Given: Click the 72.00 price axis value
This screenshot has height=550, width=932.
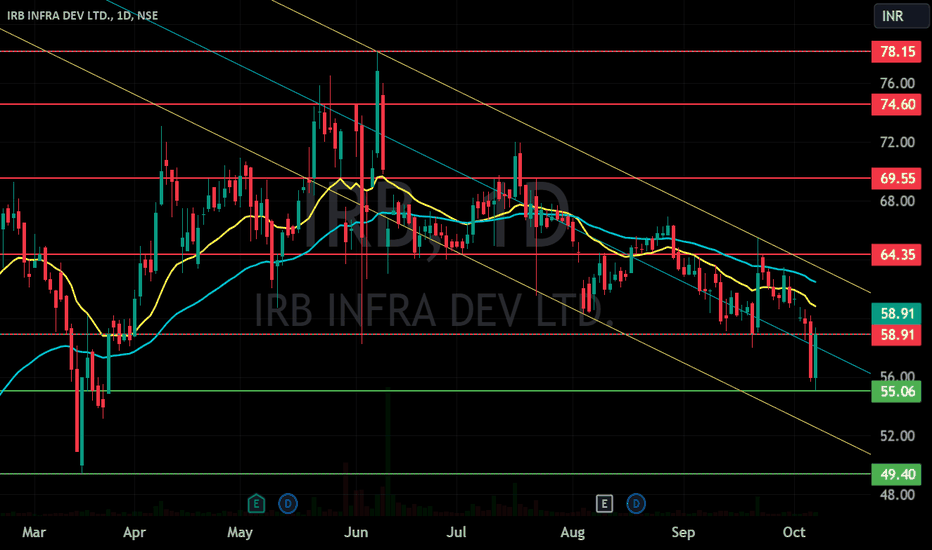Looking at the screenshot, I should (x=897, y=142).
